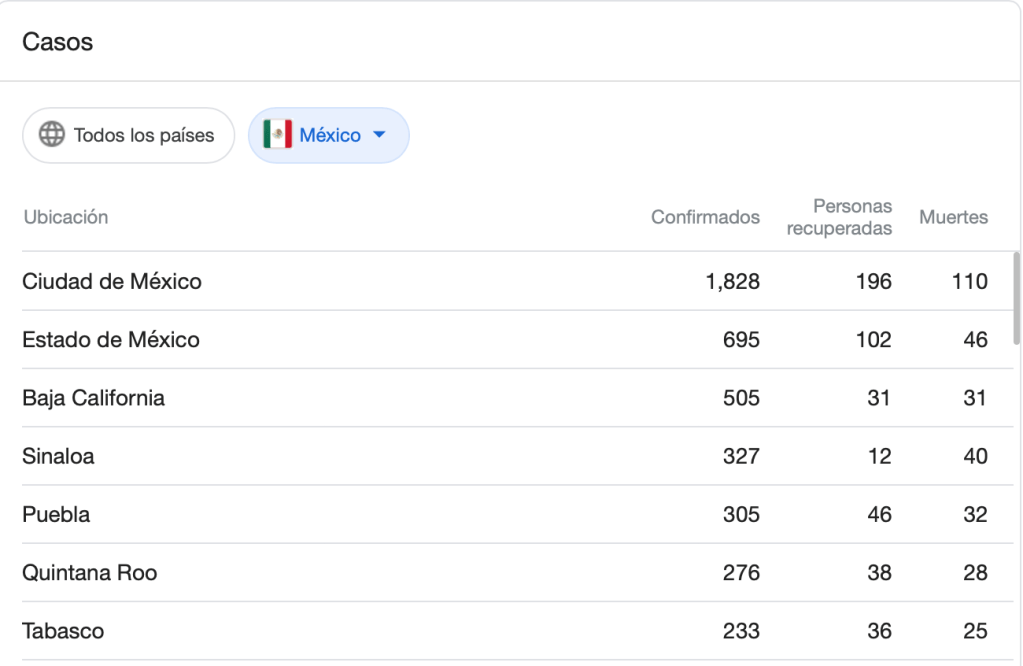Viewport: 1023px width, 666px height.
Task: Click the Personas recuperadas column header
Action: click(839, 217)
